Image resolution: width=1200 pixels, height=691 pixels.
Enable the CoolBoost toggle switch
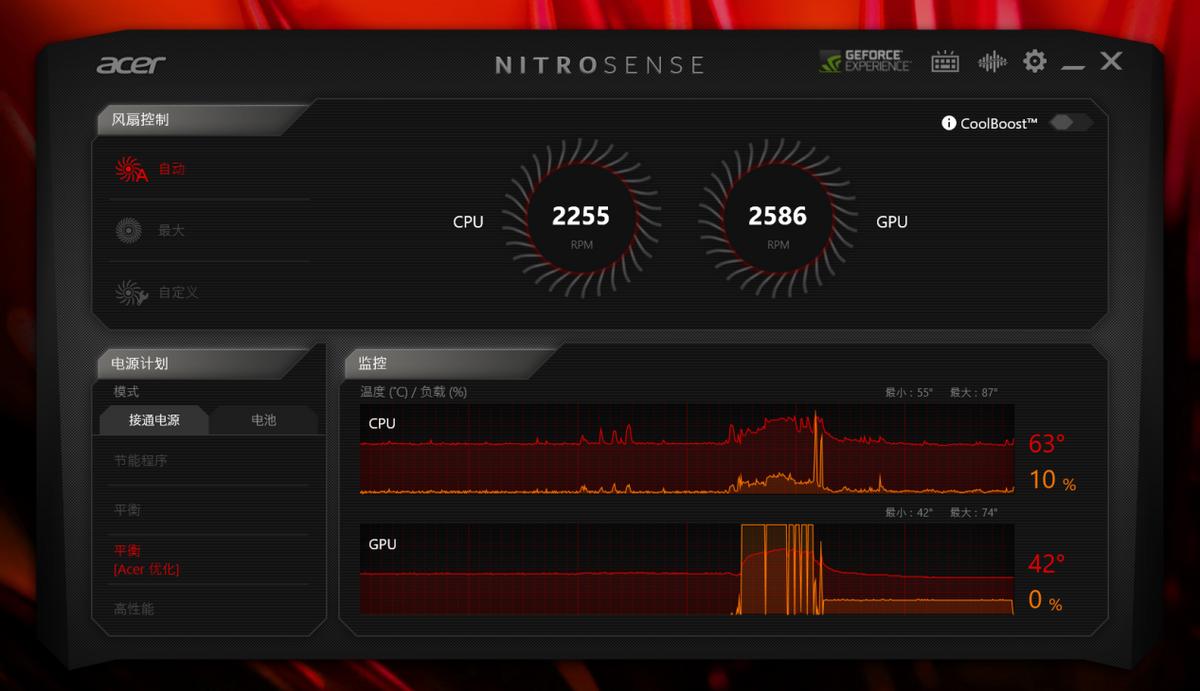coord(1070,122)
